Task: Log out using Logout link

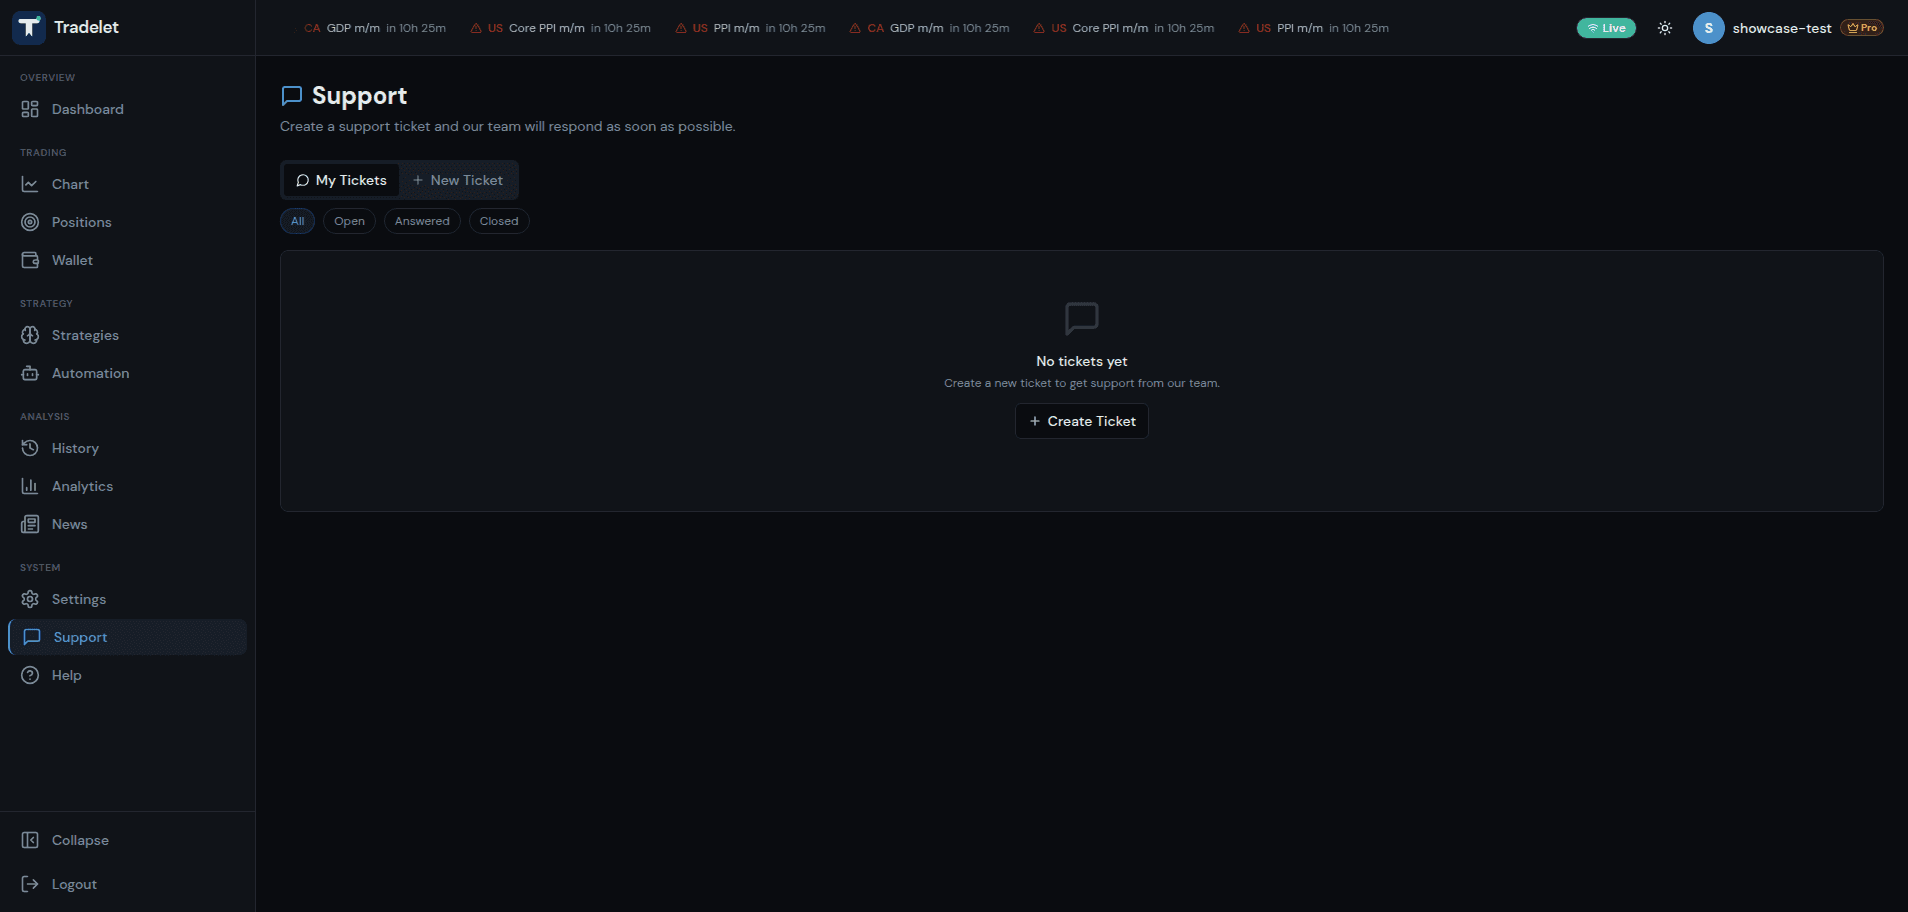Action: click(x=74, y=884)
